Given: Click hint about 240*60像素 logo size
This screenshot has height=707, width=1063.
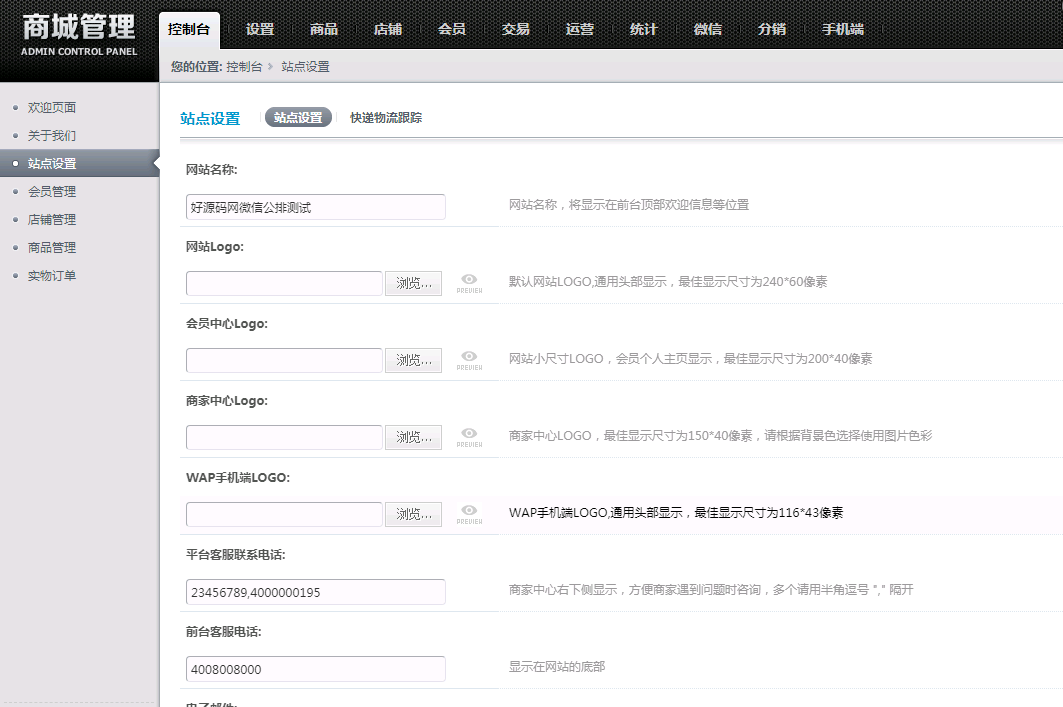Looking at the screenshot, I should (x=668, y=282).
